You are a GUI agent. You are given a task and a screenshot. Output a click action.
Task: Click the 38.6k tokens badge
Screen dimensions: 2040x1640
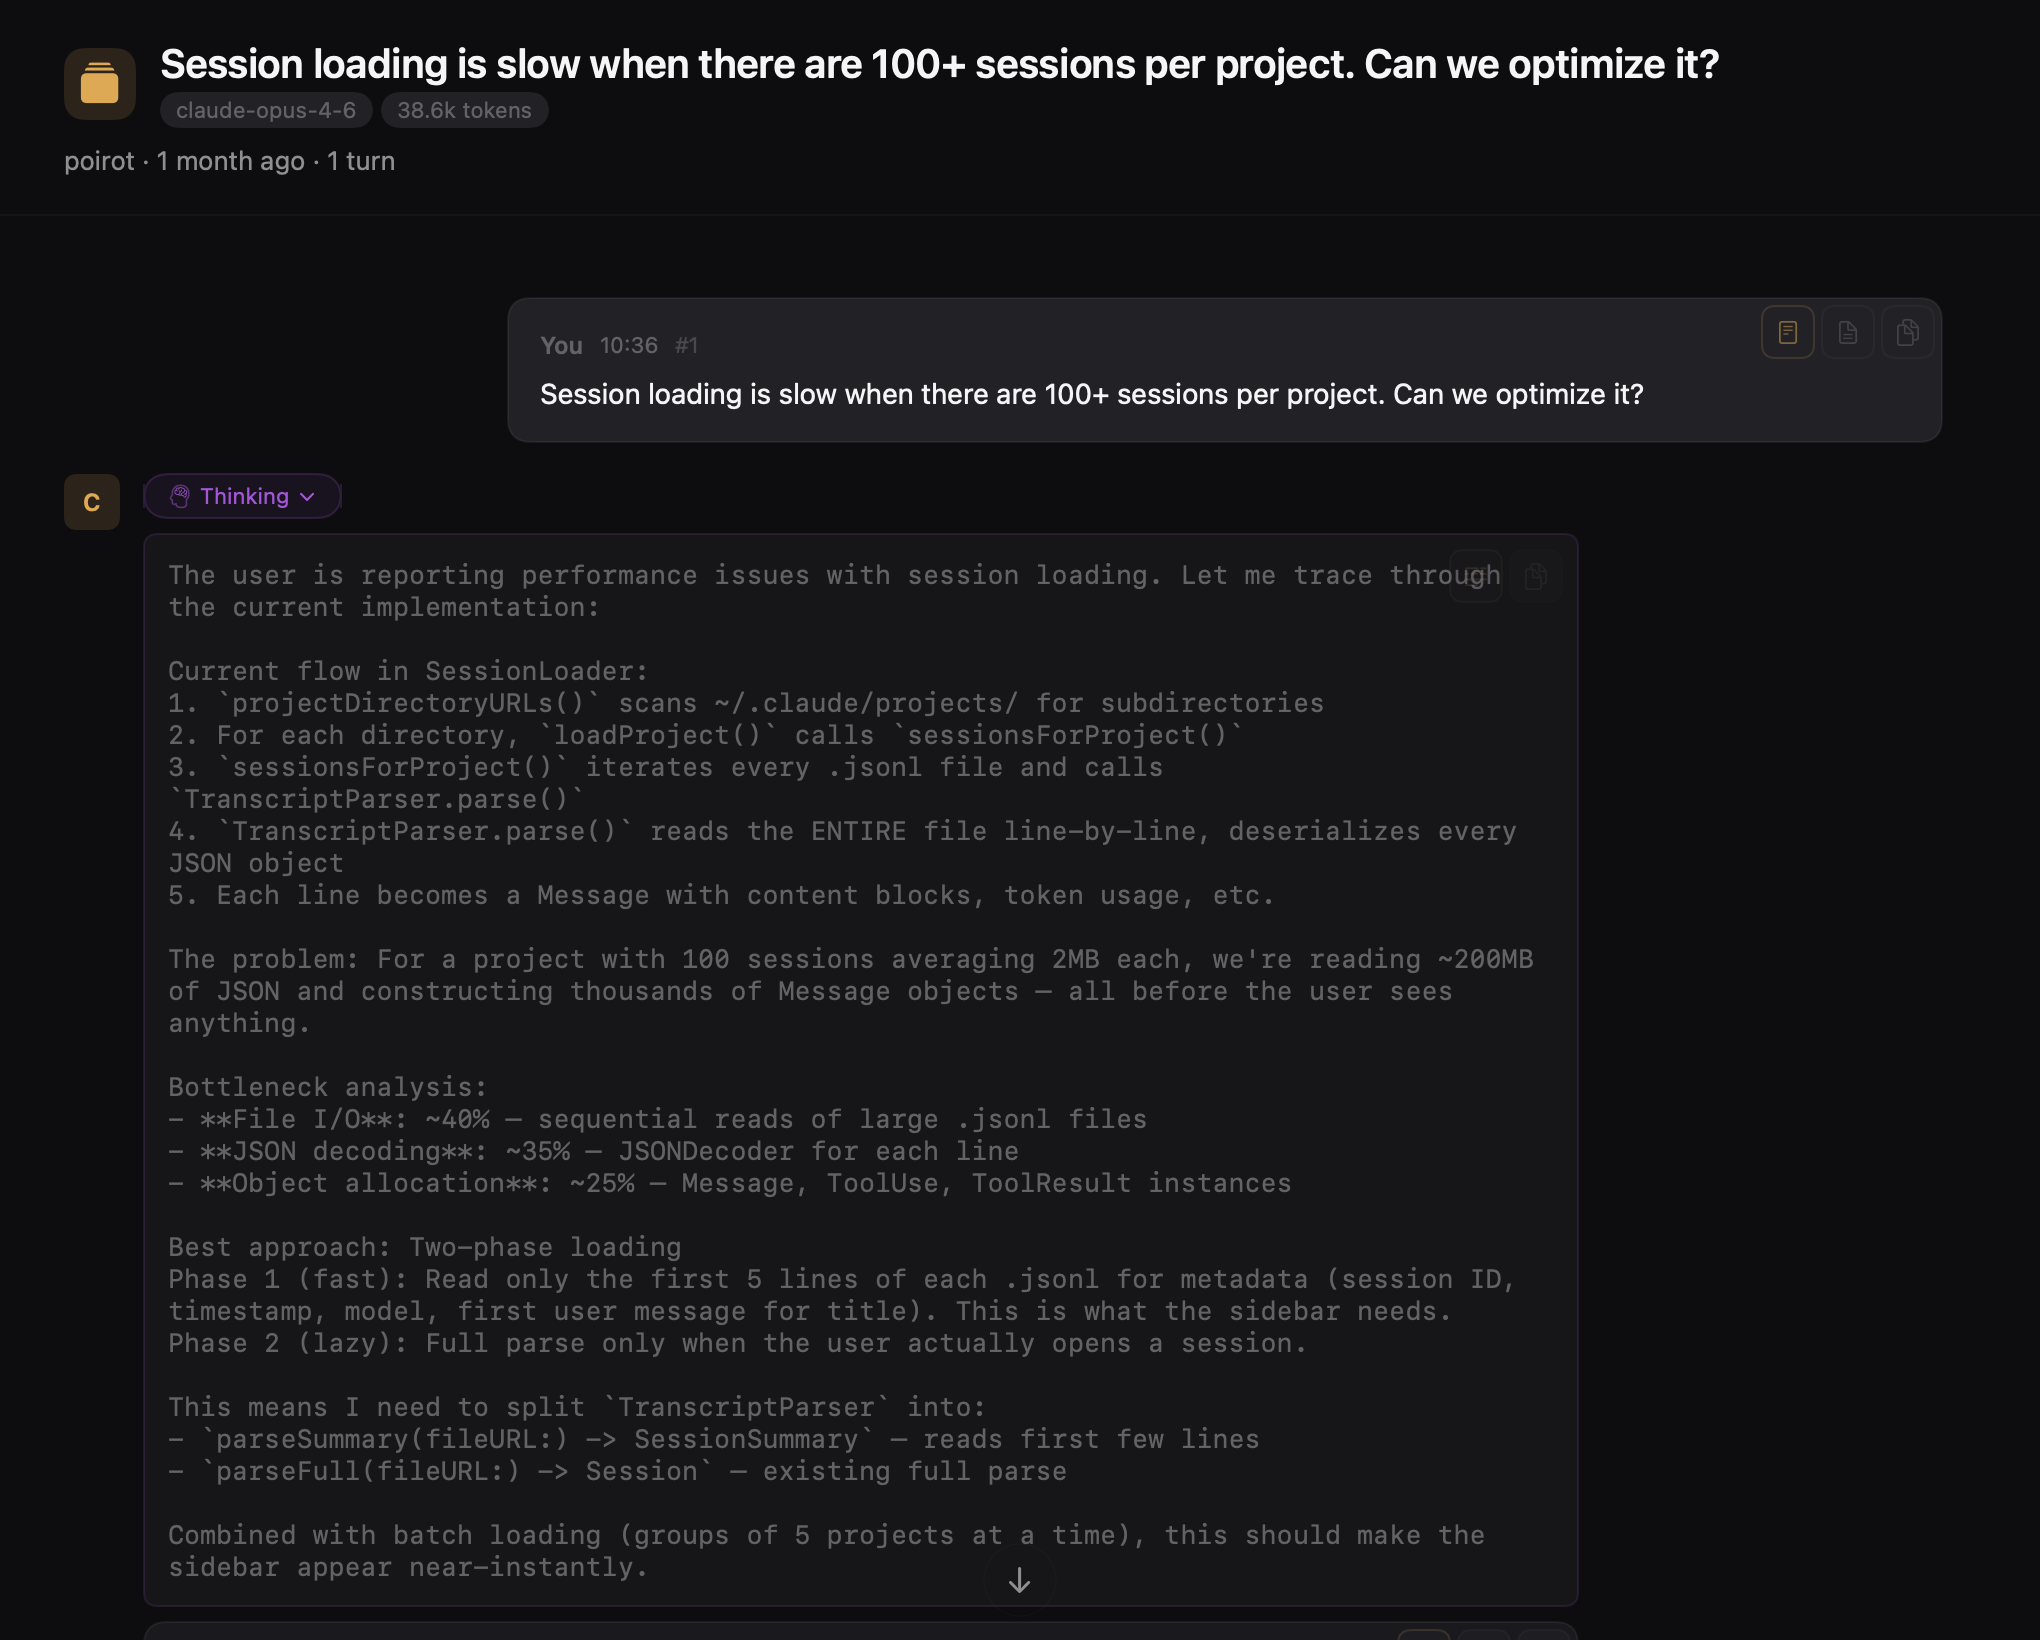coord(464,110)
